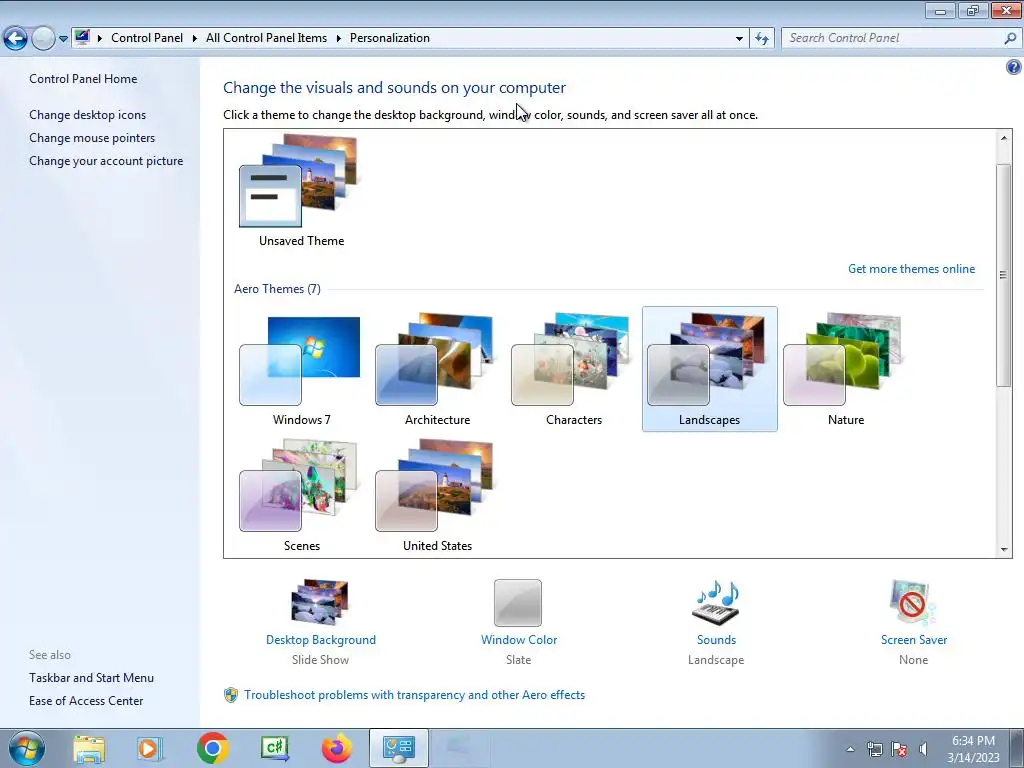Image resolution: width=1024 pixels, height=768 pixels.
Task: Open Google Chrome from taskbar
Action: (212, 748)
